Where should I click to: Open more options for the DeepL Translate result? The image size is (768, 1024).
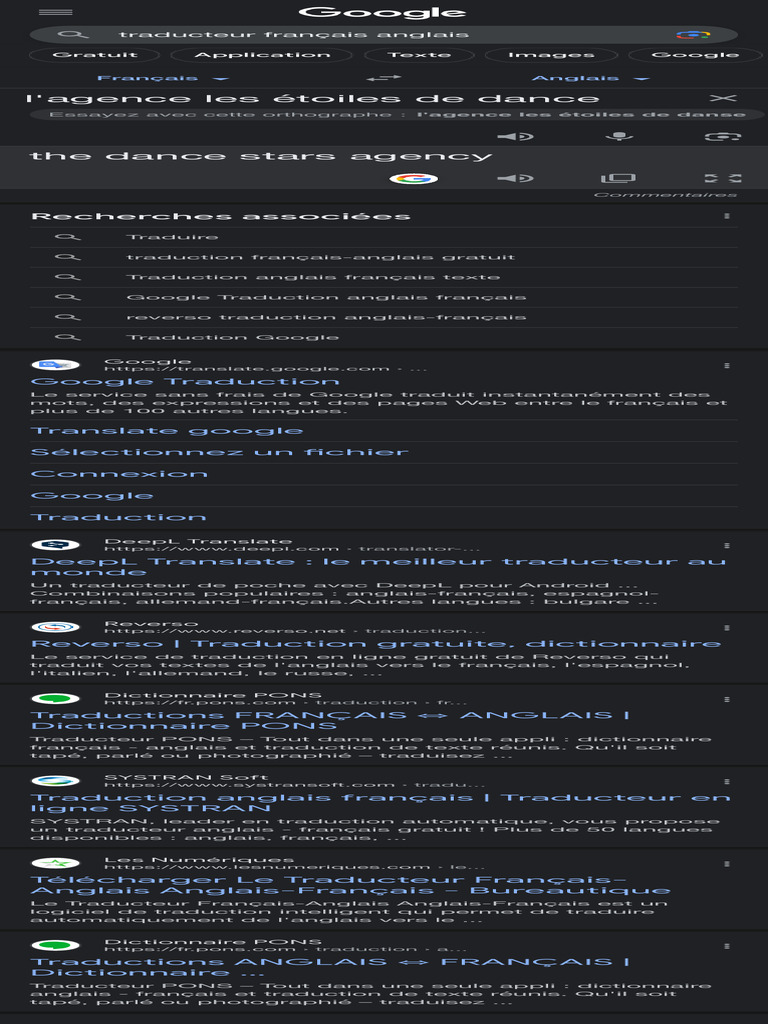click(x=727, y=545)
